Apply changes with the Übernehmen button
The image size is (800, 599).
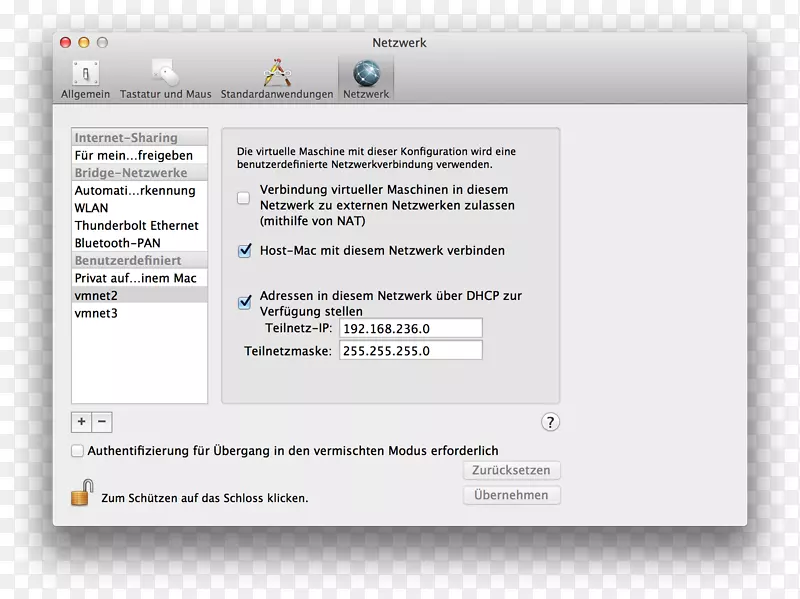[x=511, y=494]
